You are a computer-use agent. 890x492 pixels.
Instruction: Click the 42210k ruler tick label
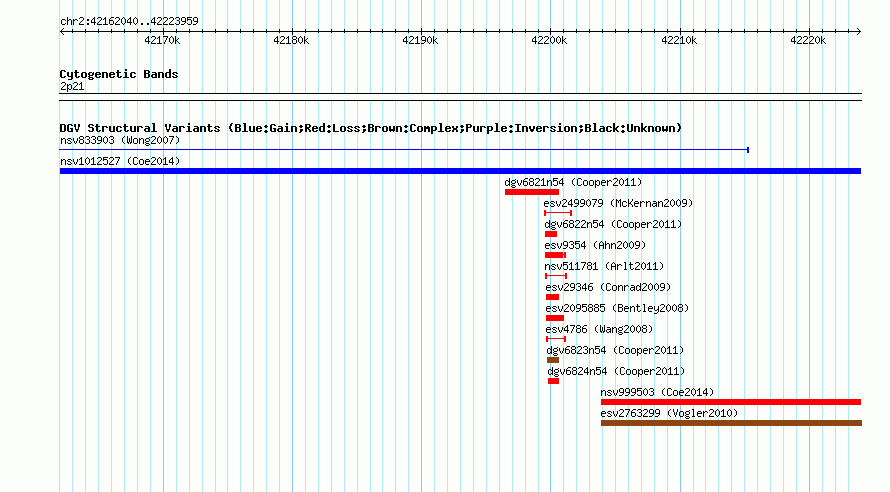679,40
